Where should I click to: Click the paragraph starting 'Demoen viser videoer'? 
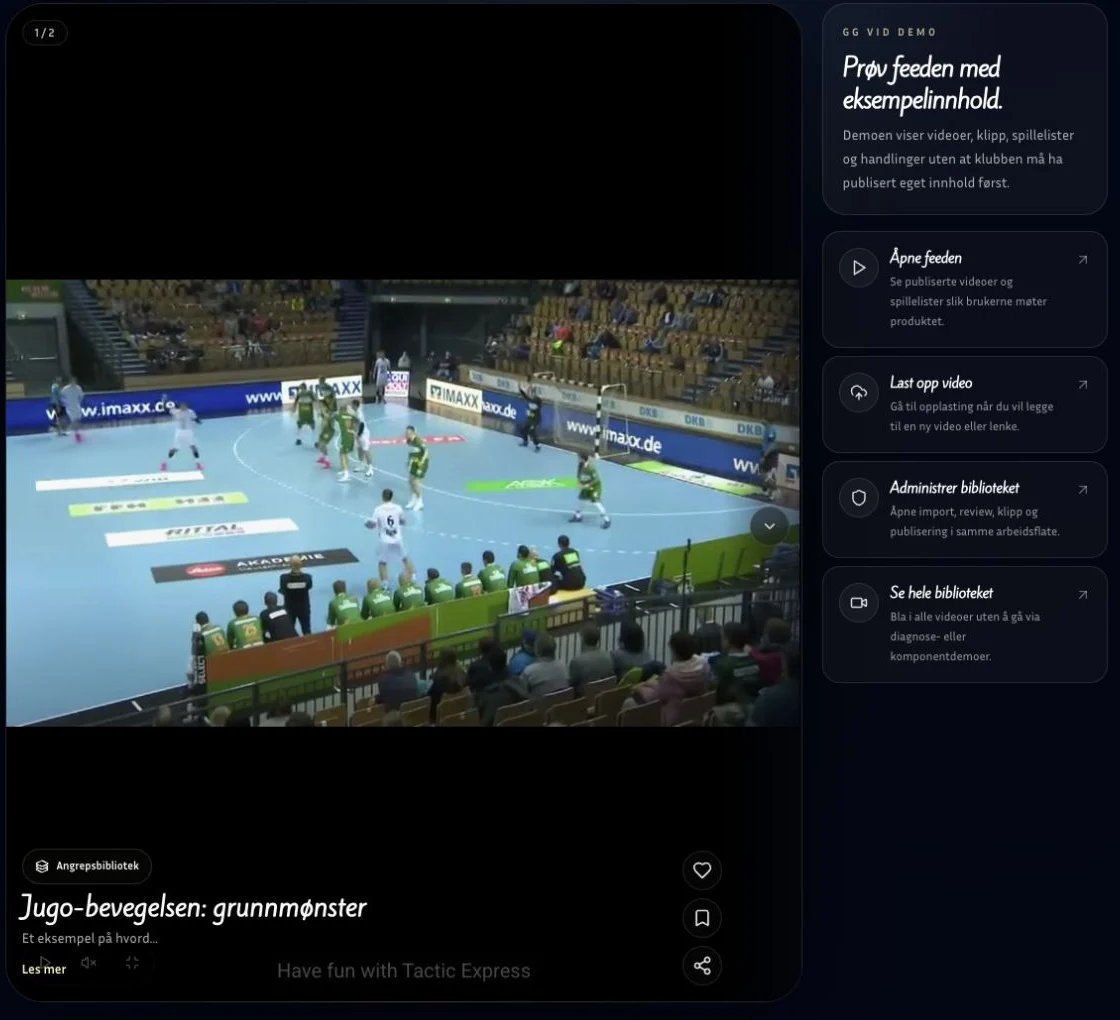pos(958,159)
